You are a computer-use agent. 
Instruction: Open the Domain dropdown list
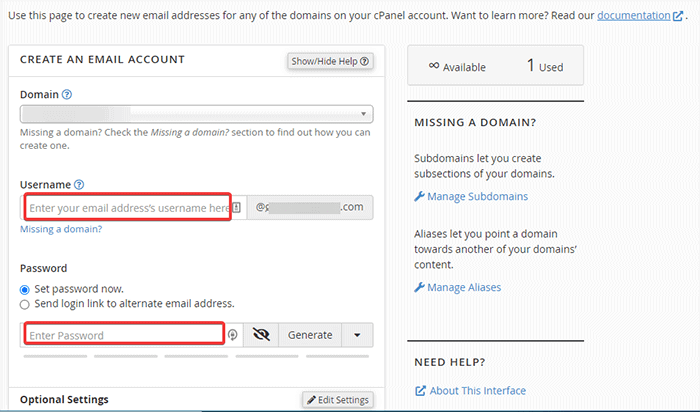(196, 114)
